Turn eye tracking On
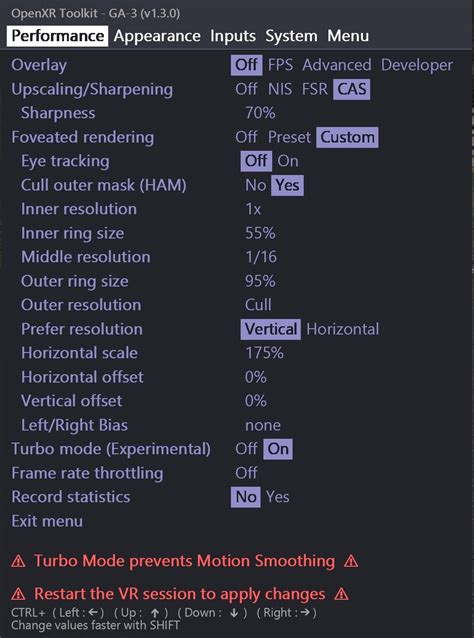Screen dimensions: 474x638 [x=288, y=161]
